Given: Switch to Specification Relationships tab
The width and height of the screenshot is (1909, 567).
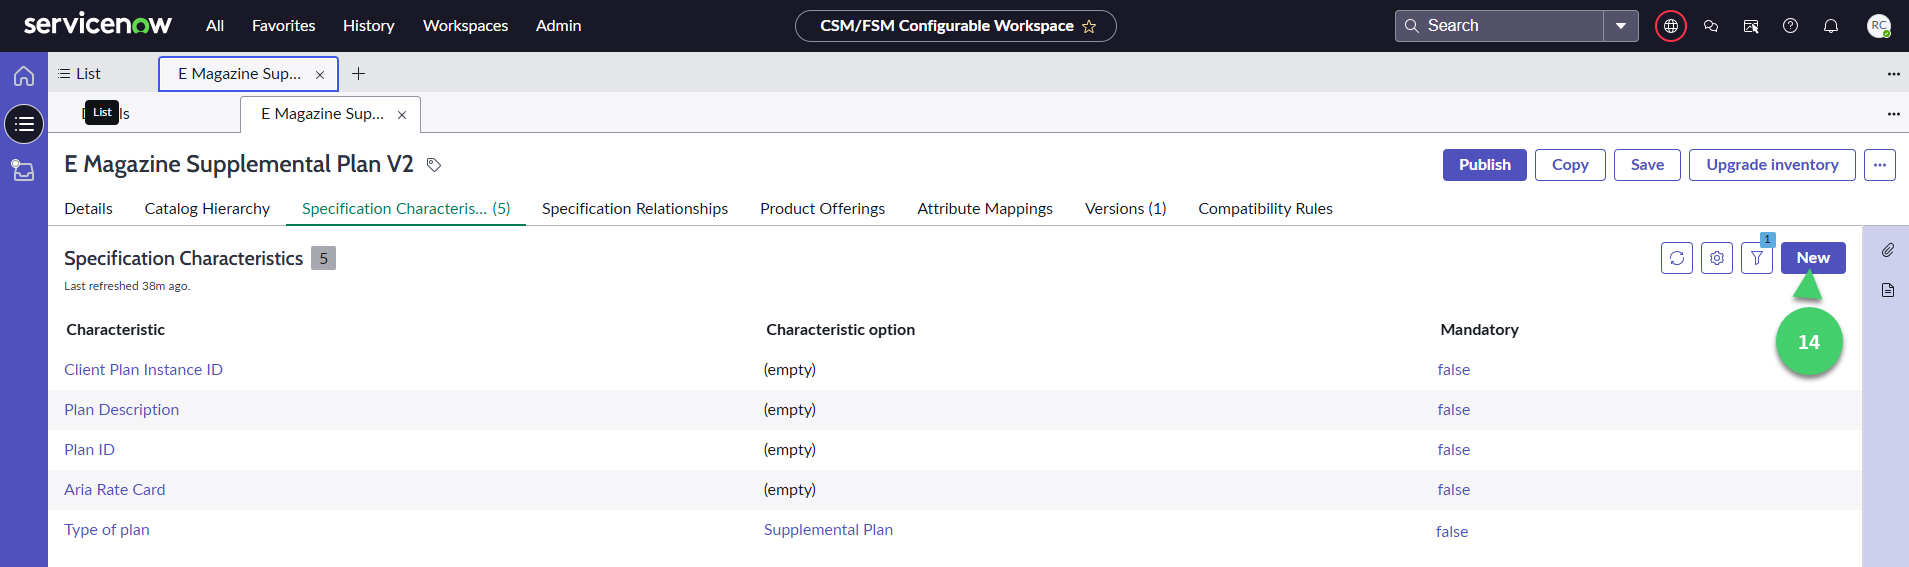Looking at the screenshot, I should click(x=635, y=209).
